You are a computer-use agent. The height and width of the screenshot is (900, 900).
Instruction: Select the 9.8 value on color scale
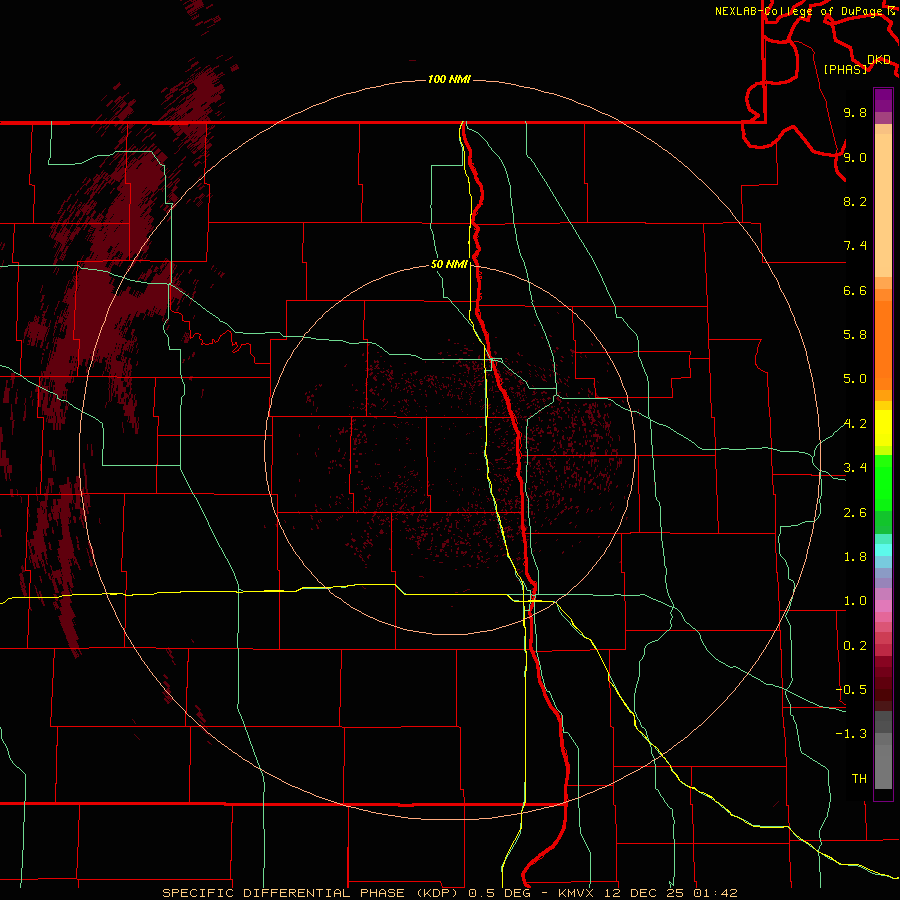pyautogui.click(x=855, y=112)
